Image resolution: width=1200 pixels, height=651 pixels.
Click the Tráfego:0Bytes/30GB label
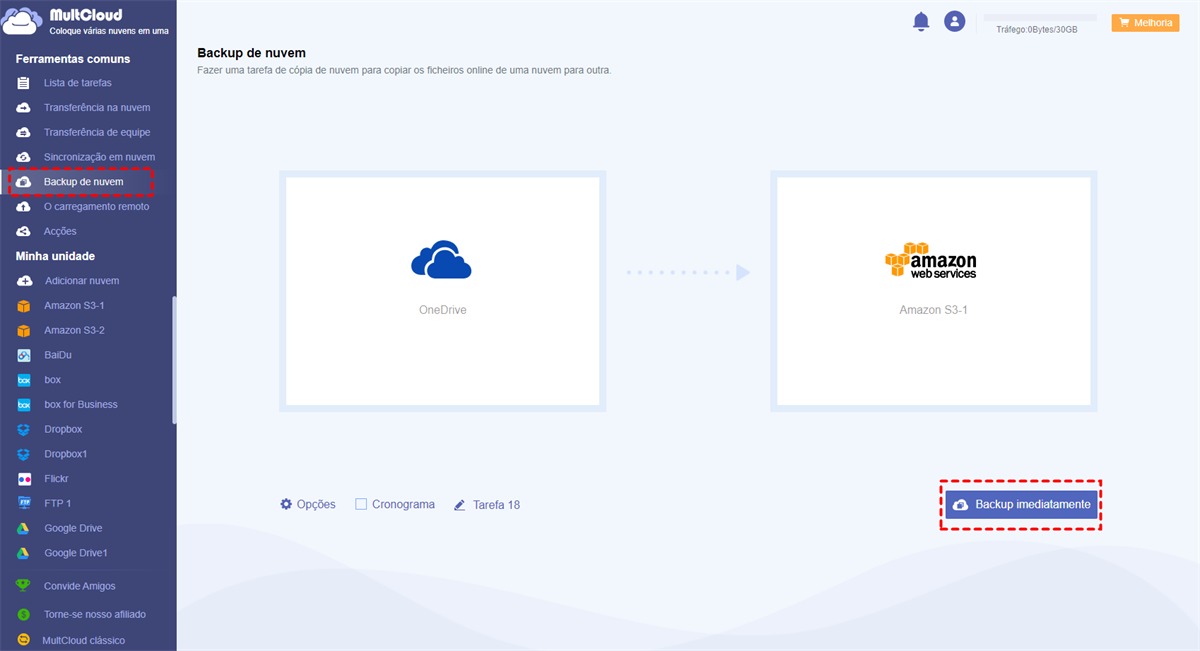[x=1037, y=30]
